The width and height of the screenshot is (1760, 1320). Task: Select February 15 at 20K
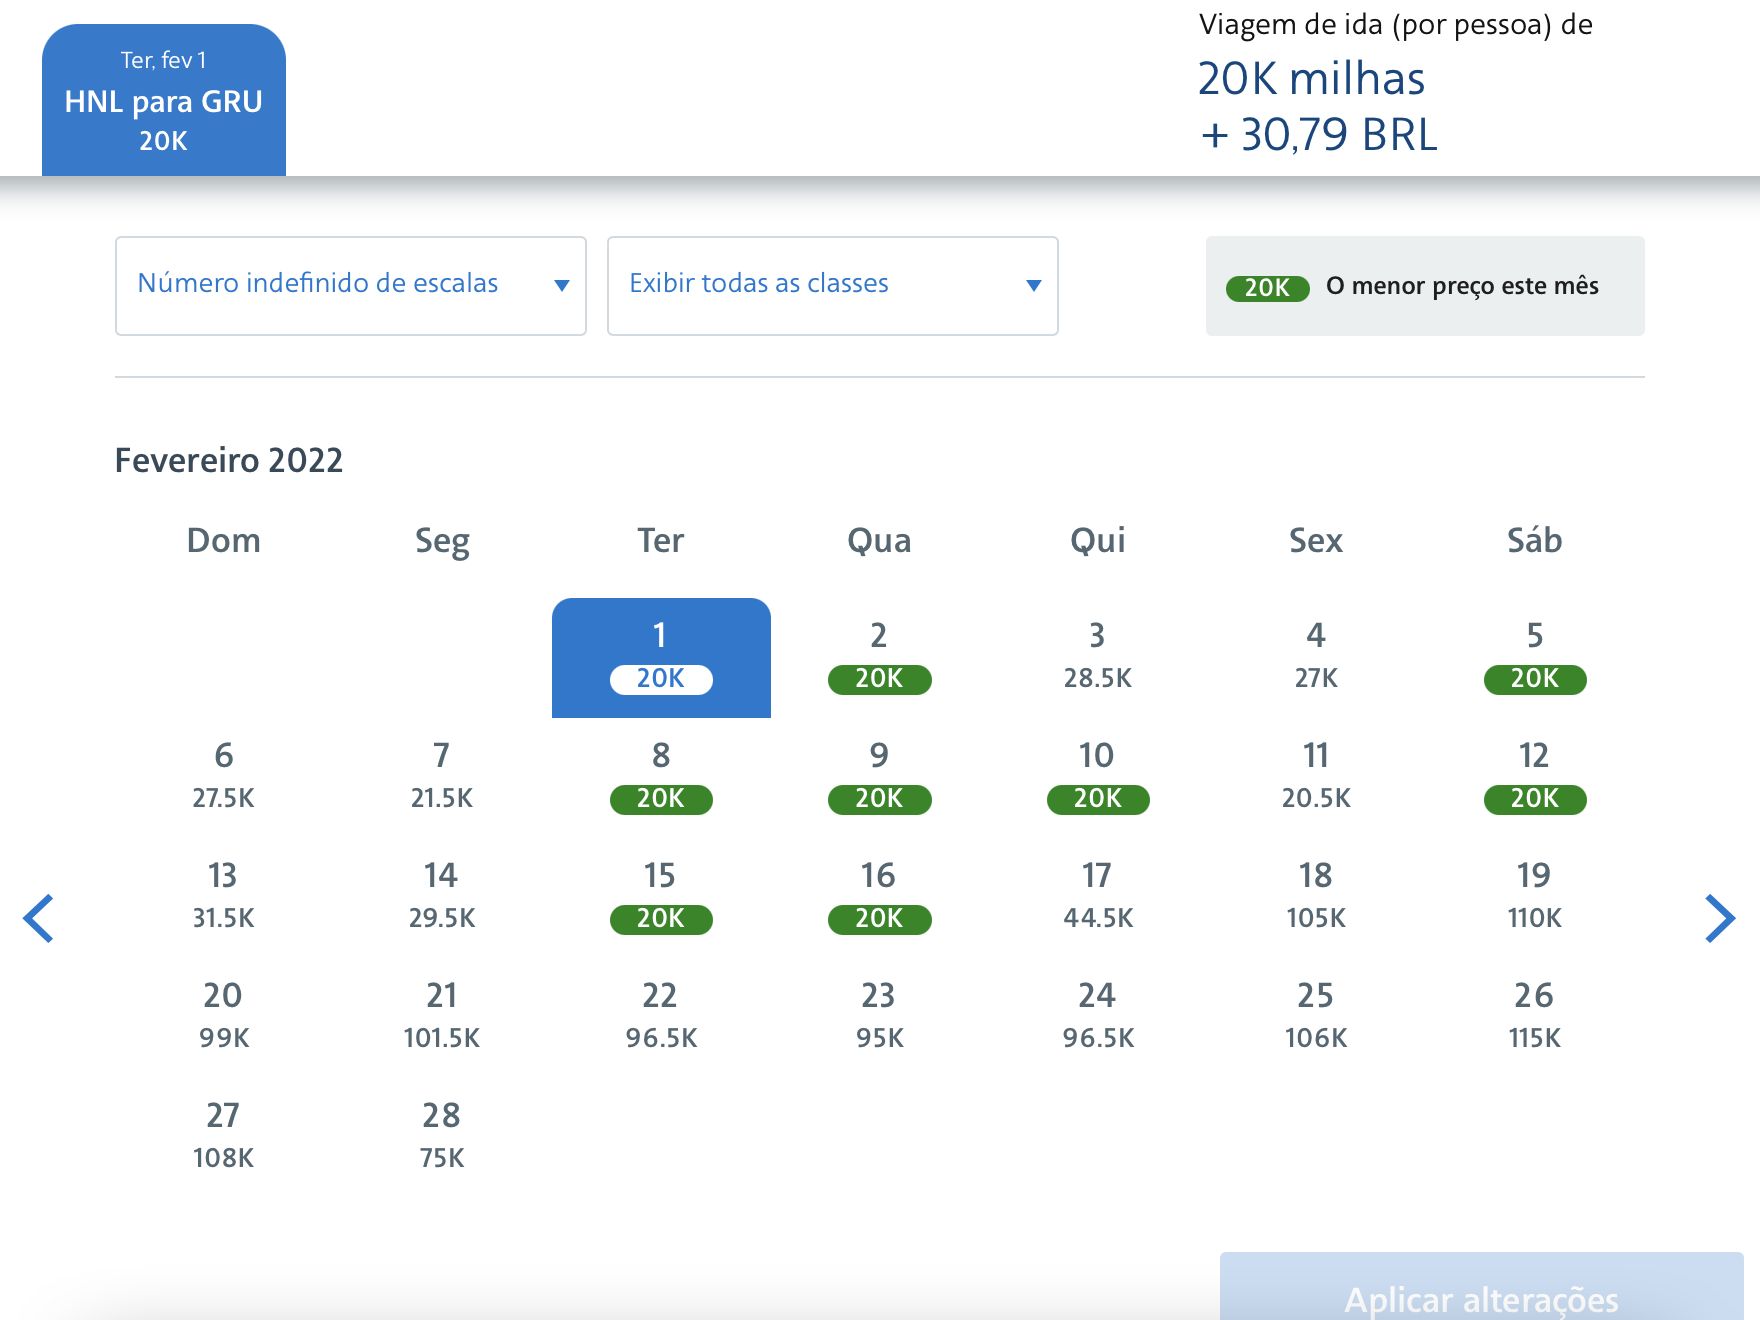pyautogui.click(x=661, y=898)
